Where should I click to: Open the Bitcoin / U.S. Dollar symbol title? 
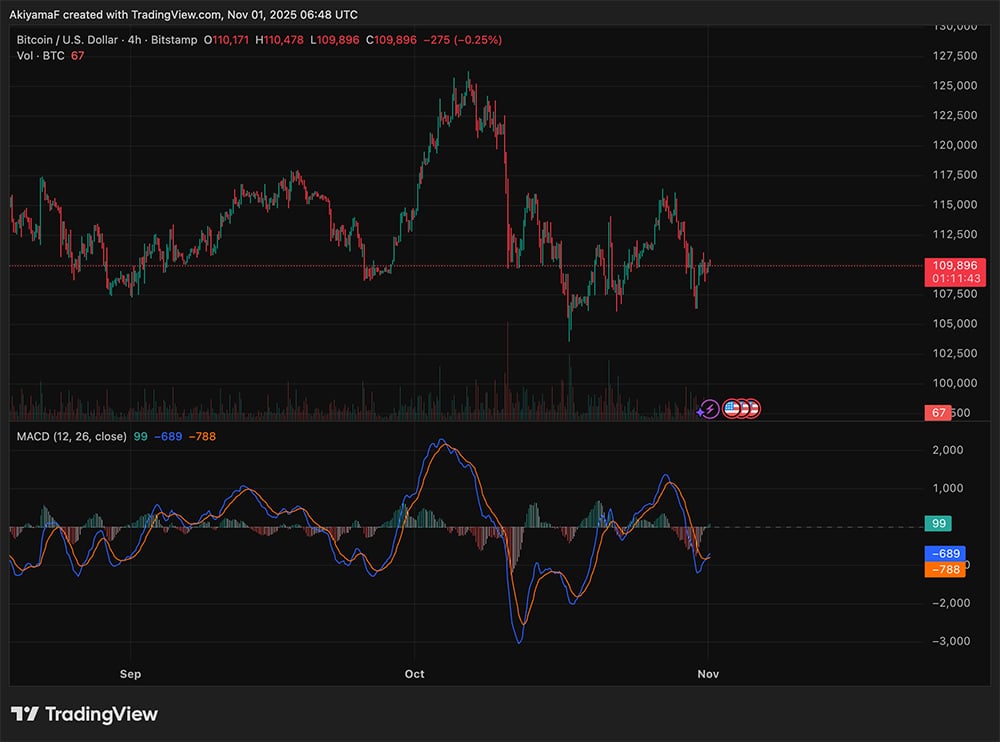coord(68,40)
